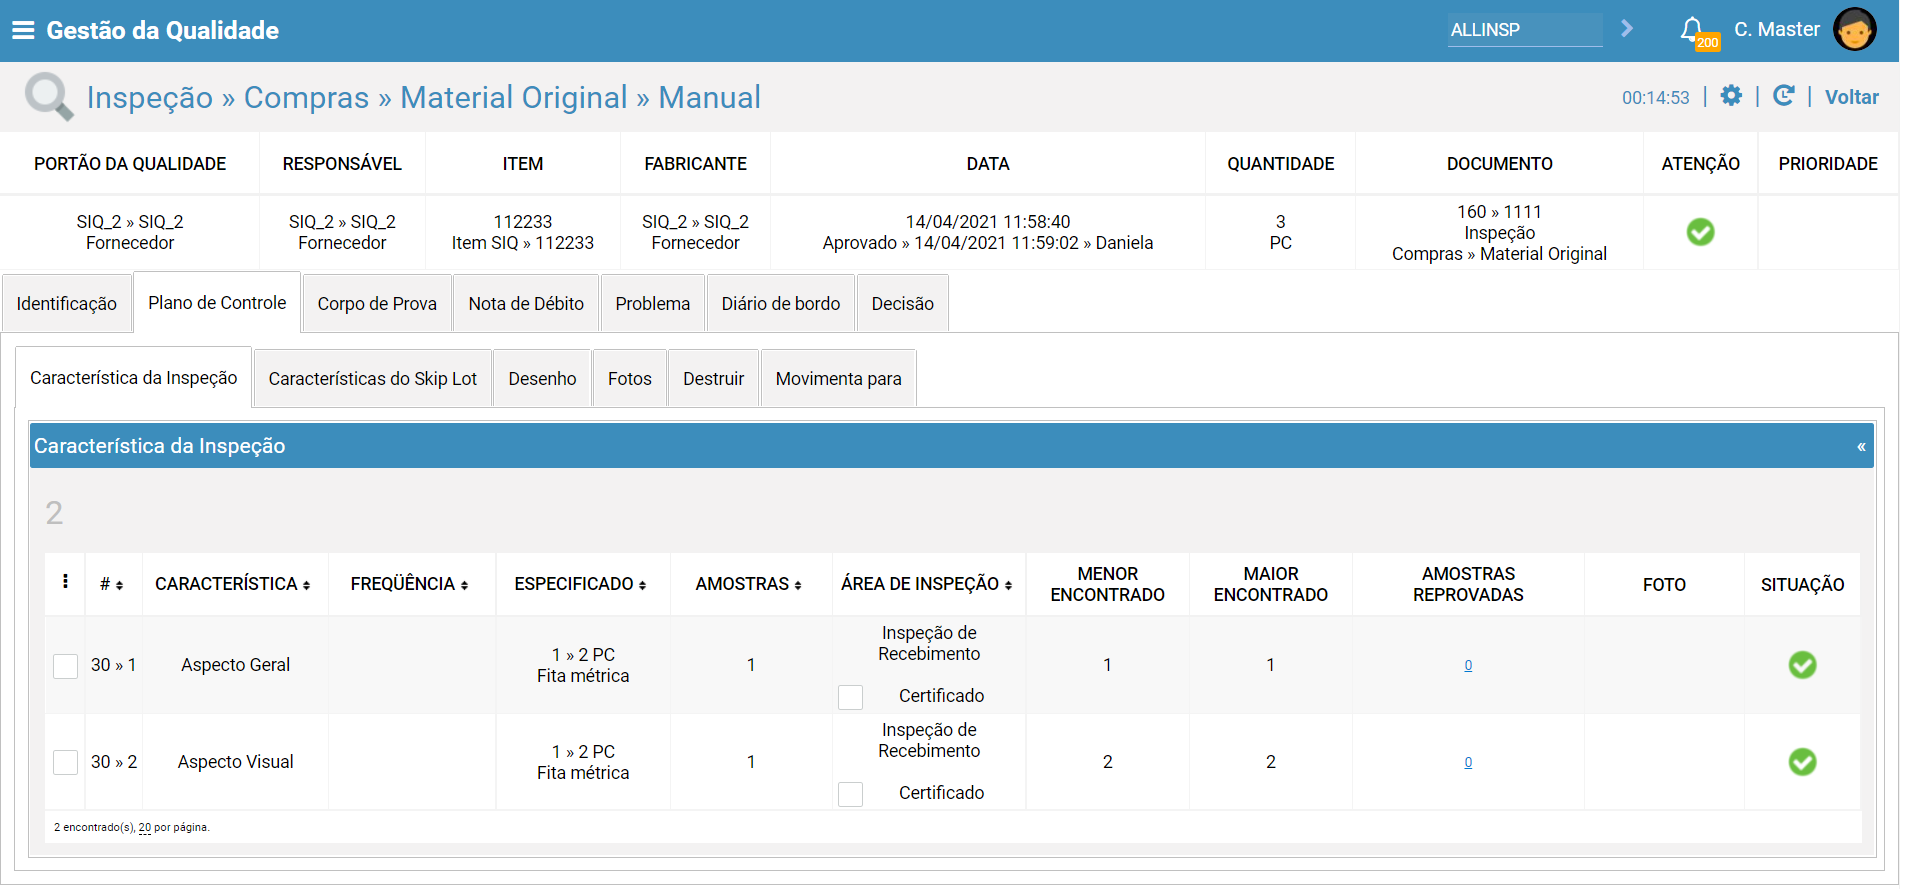The height and width of the screenshot is (889, 1920).
Task: Open the C. Master user avatar
Action: click(1854, 30)
